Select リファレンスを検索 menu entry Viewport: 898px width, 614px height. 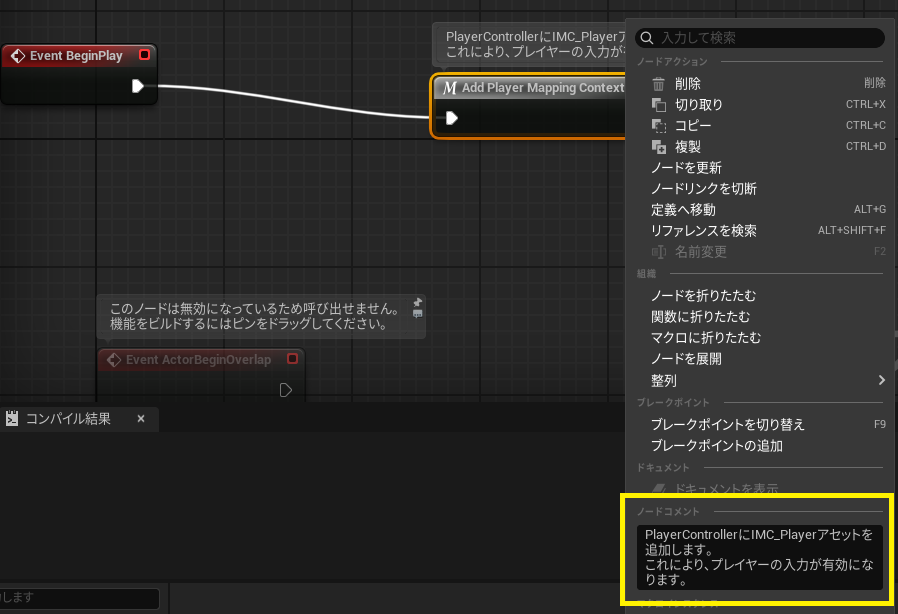[762, 231]
